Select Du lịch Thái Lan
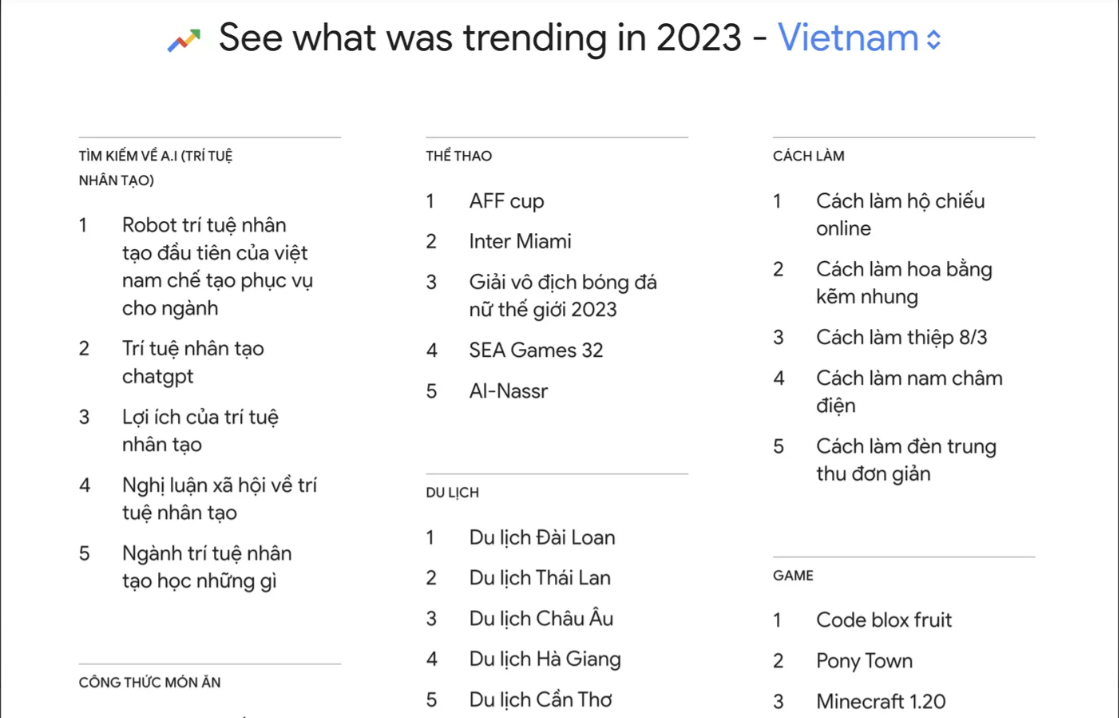Viewport: 1119px width, 718px height. click(541, 578)
